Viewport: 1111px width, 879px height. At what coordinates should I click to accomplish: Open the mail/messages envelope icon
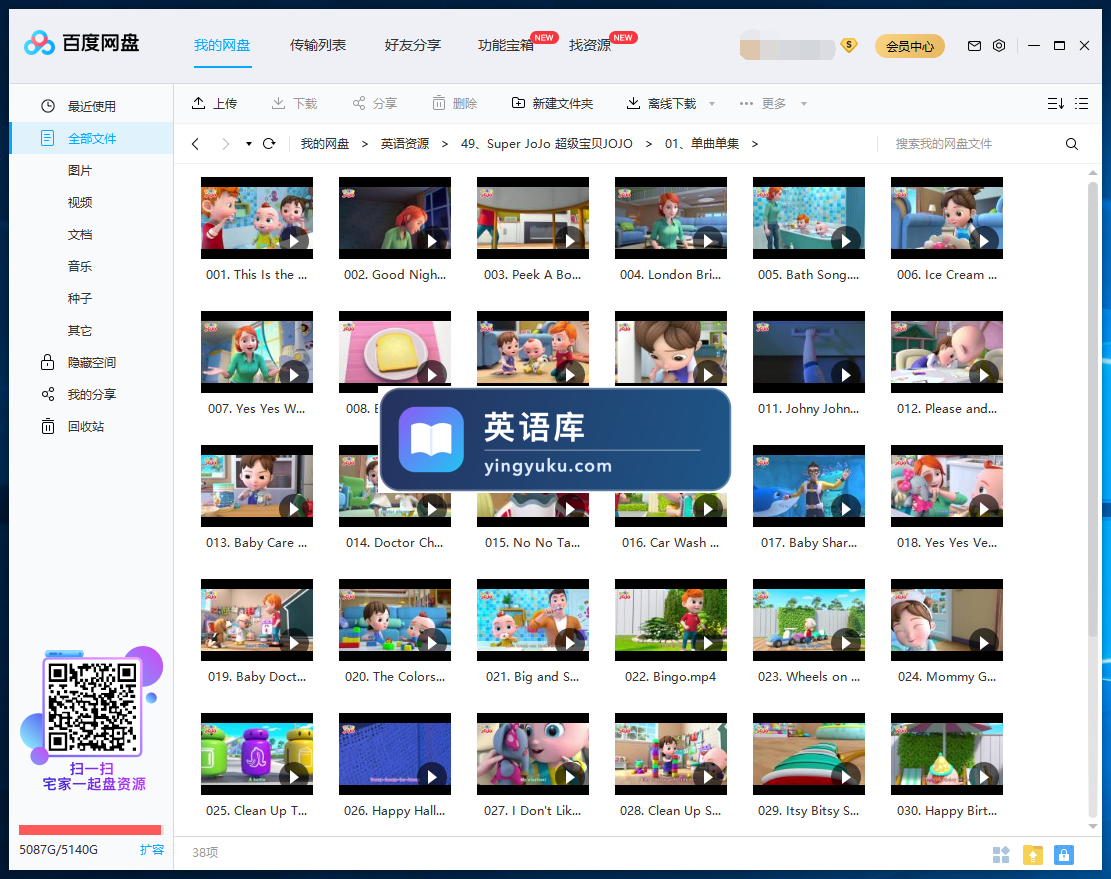tap(974, 46)
